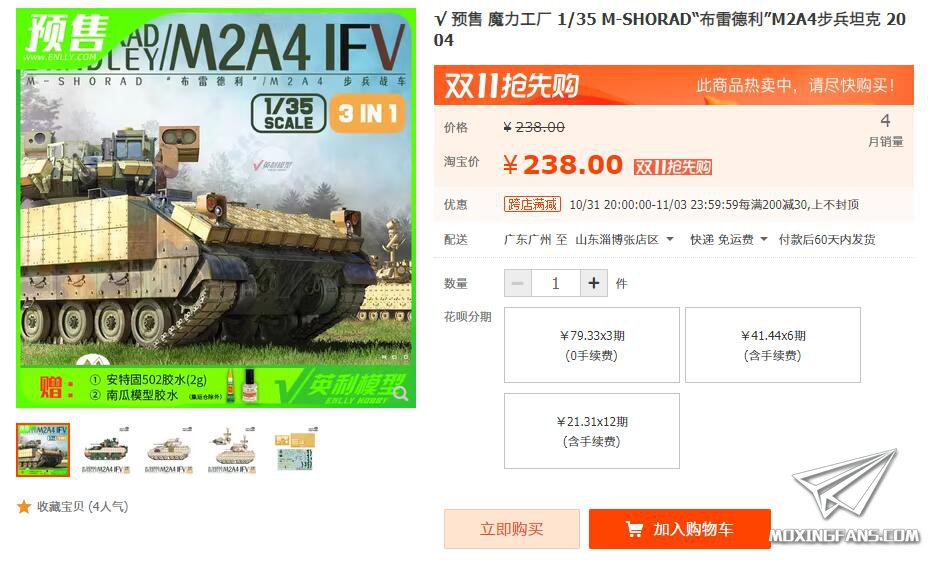The image size is (930, 571).
Task: Click the star icon beside 收藏宝贝
Action: click(x=24, y=506)
